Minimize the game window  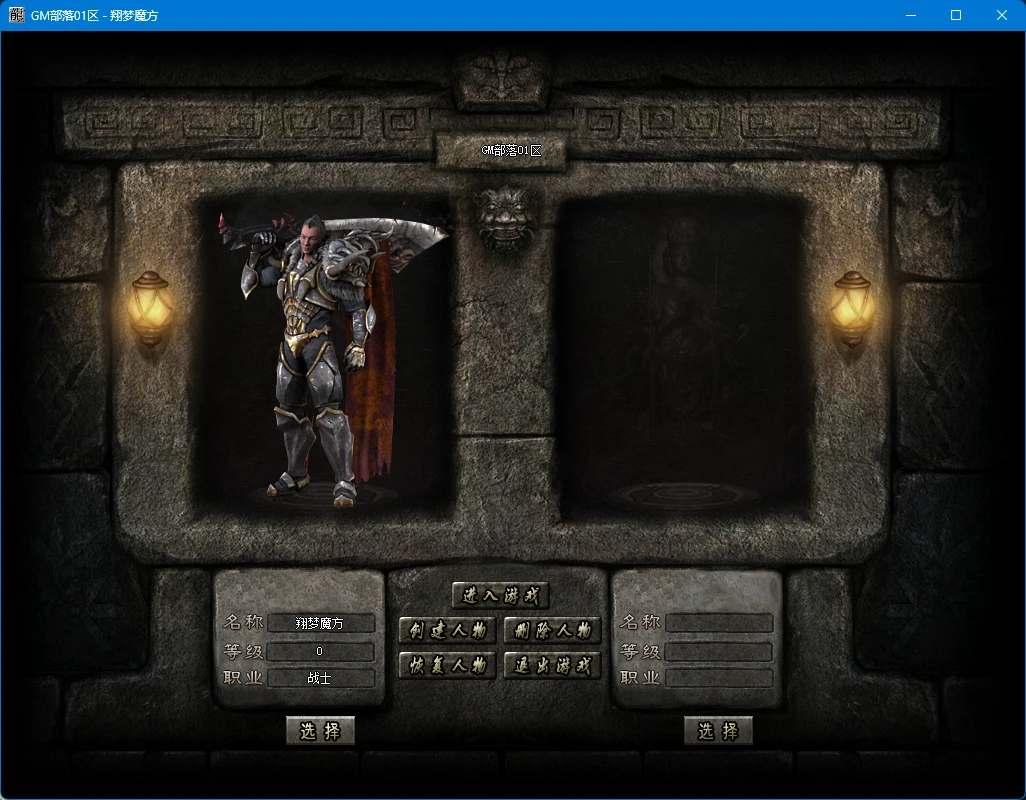tap(910, 15)
